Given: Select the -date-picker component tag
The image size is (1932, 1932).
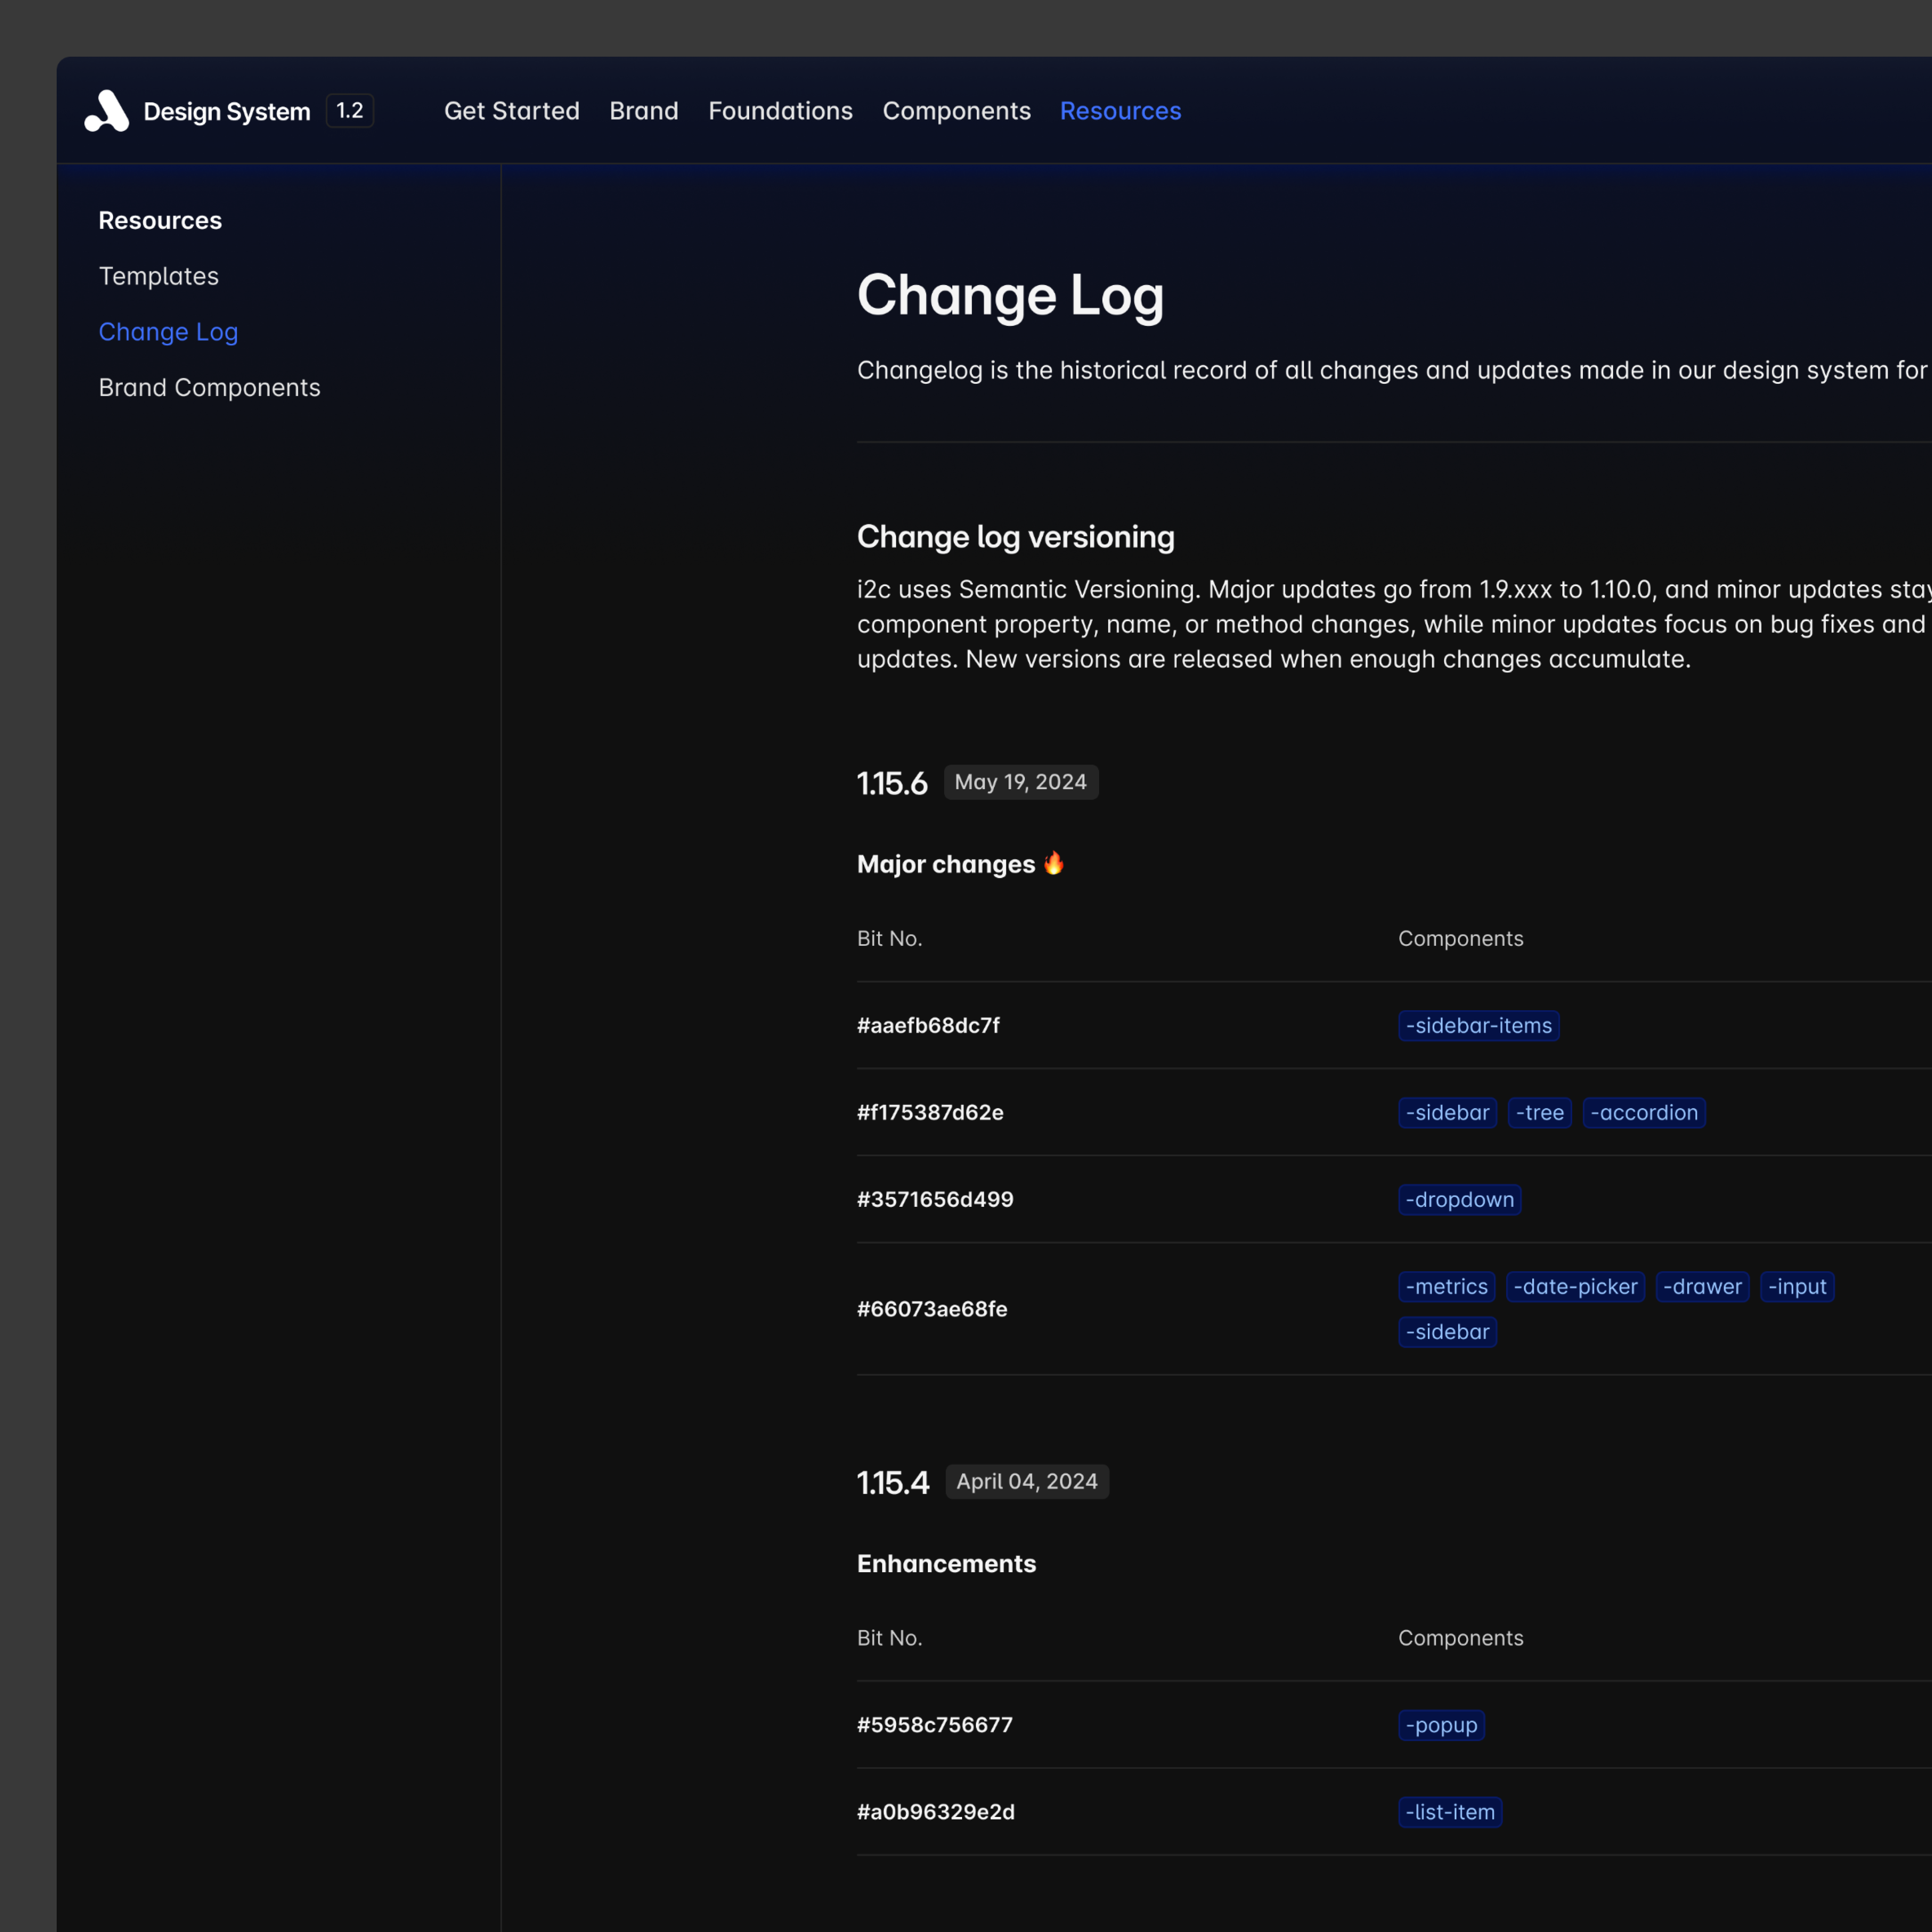Looking at the screenshot, I should click(x=1575, y=1287).
